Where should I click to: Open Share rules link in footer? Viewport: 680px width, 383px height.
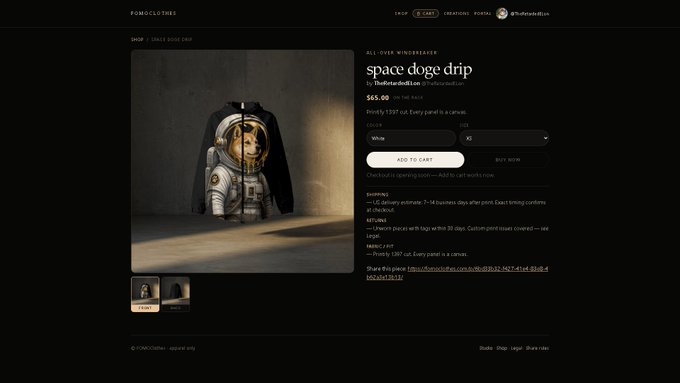click(x=537, y=348)
